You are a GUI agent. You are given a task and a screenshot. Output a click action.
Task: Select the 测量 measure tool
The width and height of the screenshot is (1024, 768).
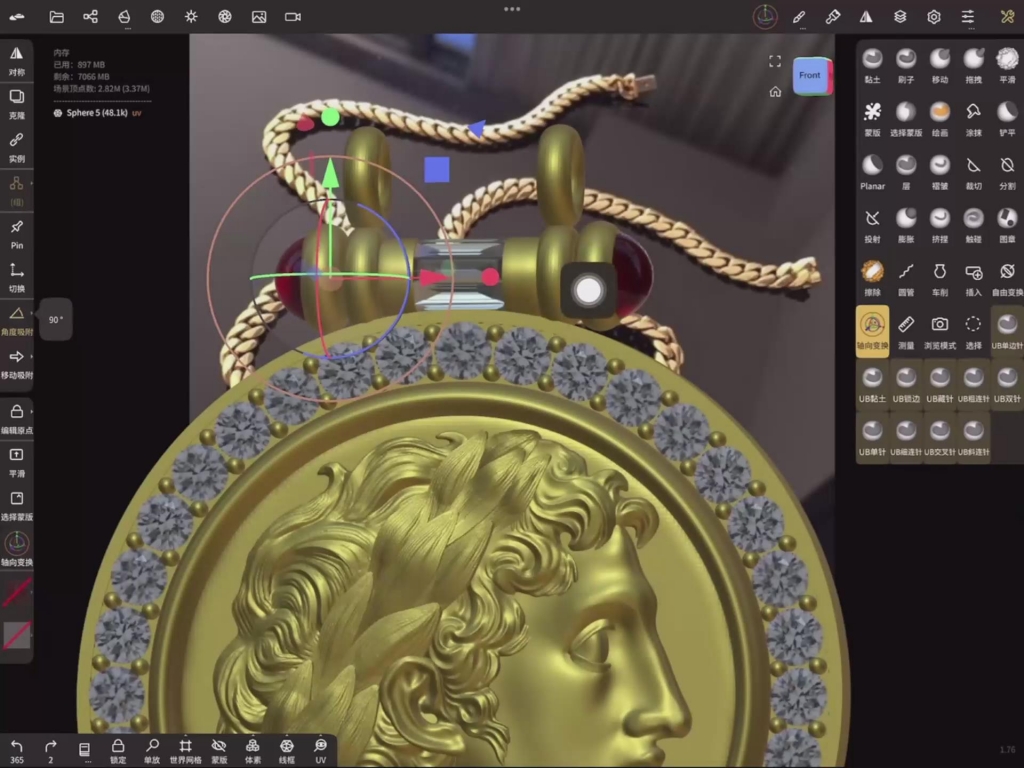[906, 332]
